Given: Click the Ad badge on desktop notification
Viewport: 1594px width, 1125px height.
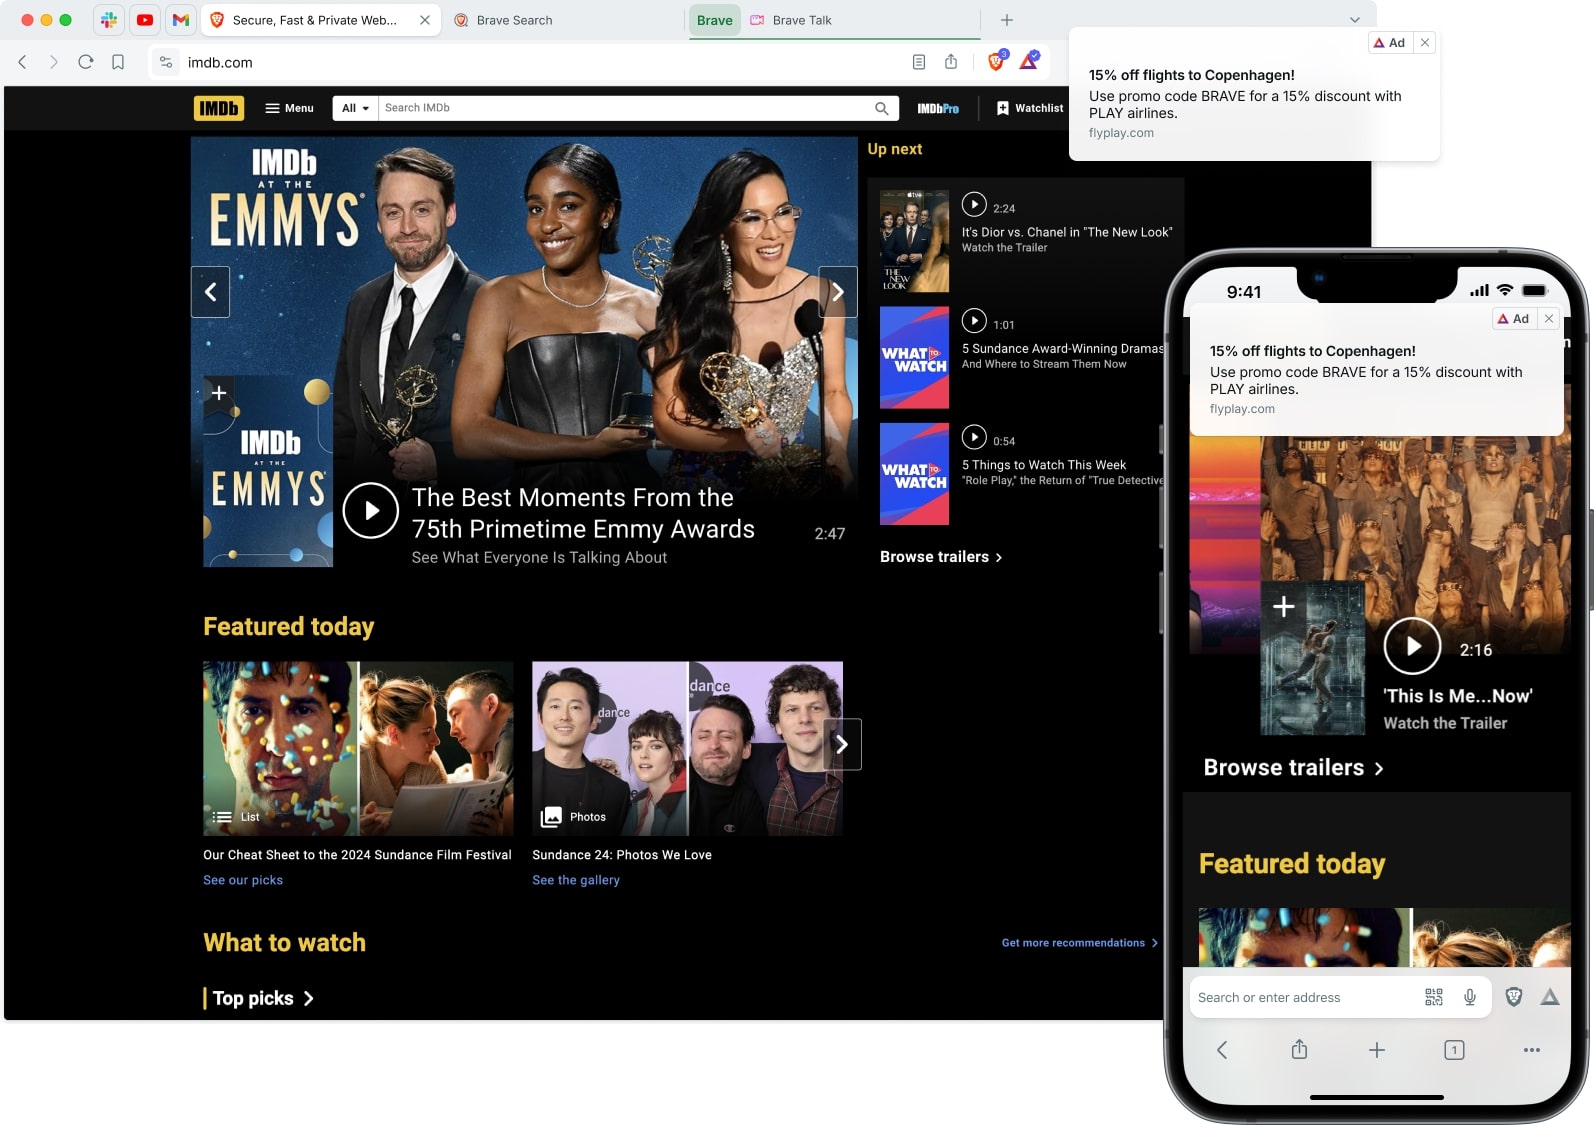Looking at the screenshot, I should [1390, 42].
